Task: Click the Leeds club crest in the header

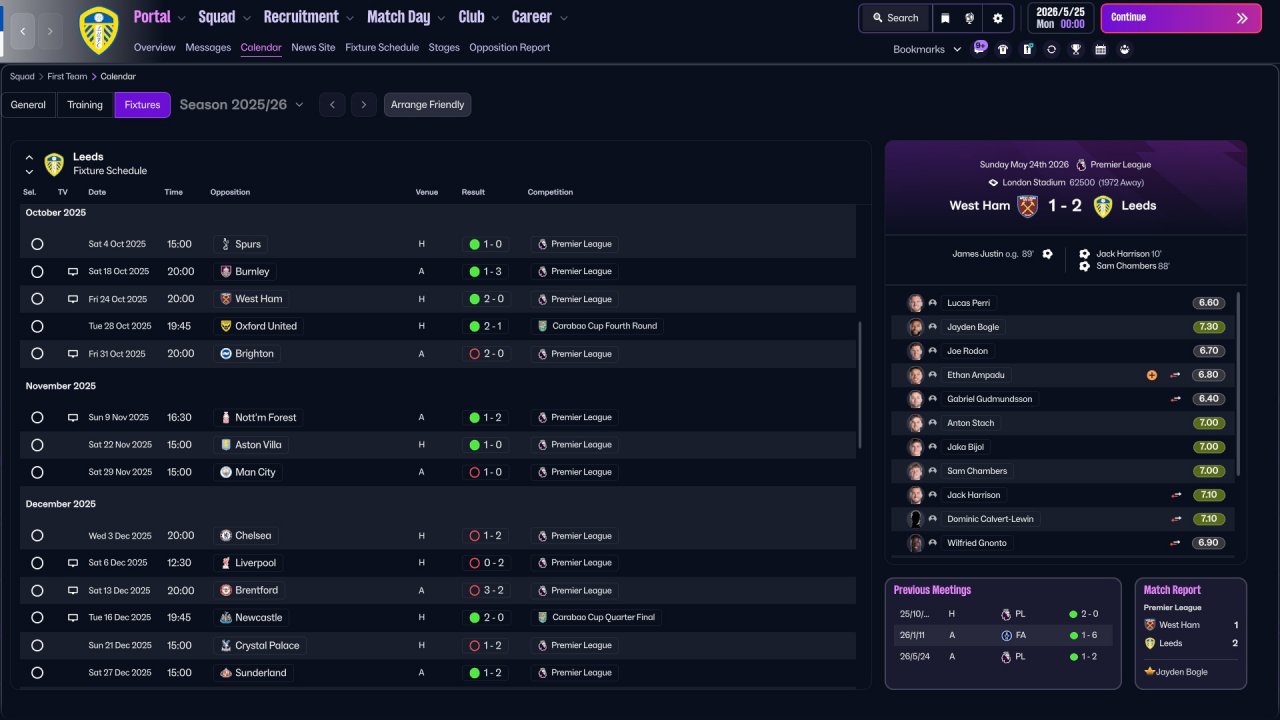Action: click(98, 30)
